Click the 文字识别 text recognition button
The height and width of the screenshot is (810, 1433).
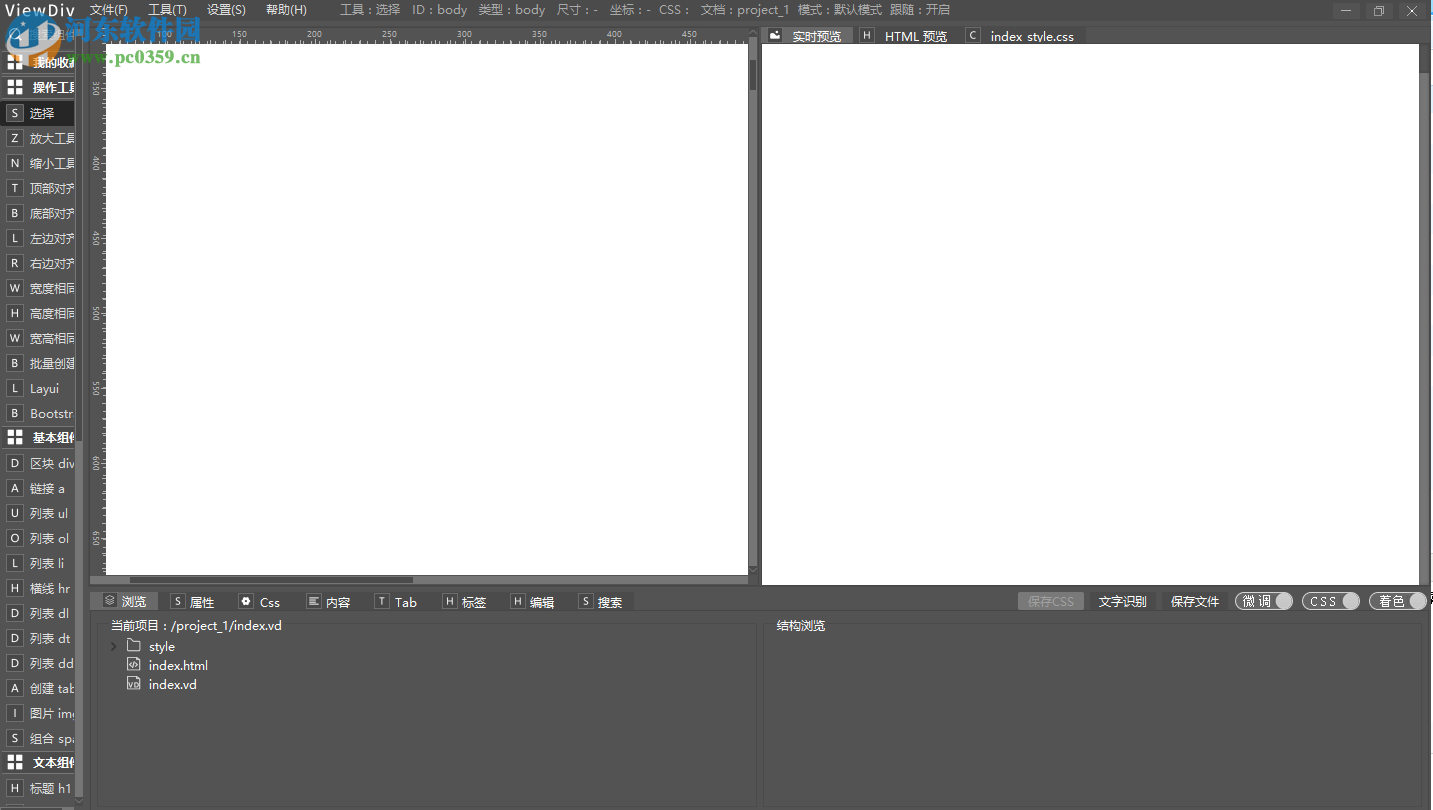1122,601
